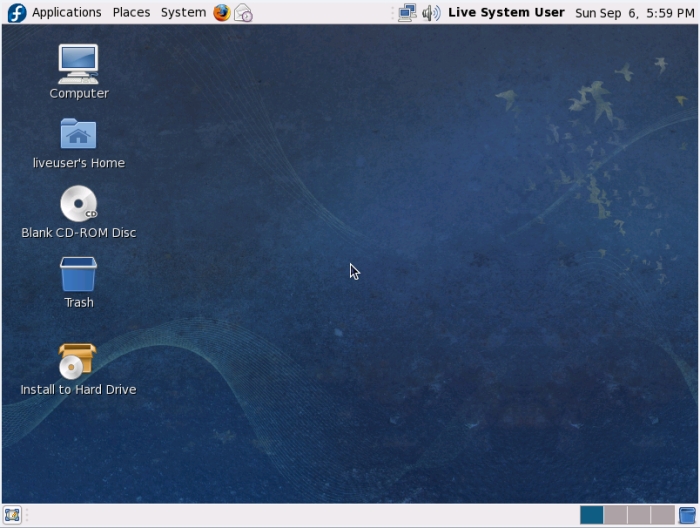700x528 pixels.
Task: Toggle the Show Desktop button
Action: [x=12, y=515]
